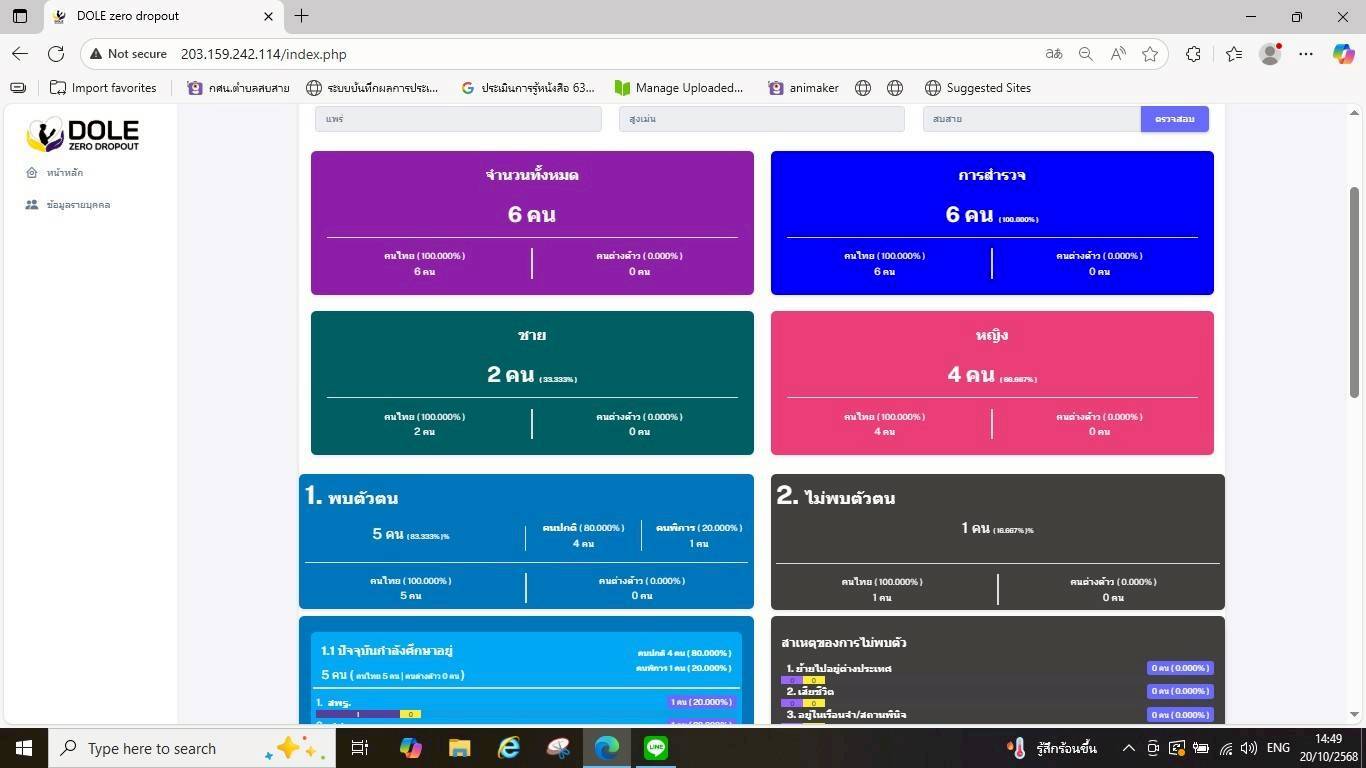This screenshot has height=768, width=1366.
Task: Expand the สบสาย subdistrict dropdown
Action: pos(1031,119)
